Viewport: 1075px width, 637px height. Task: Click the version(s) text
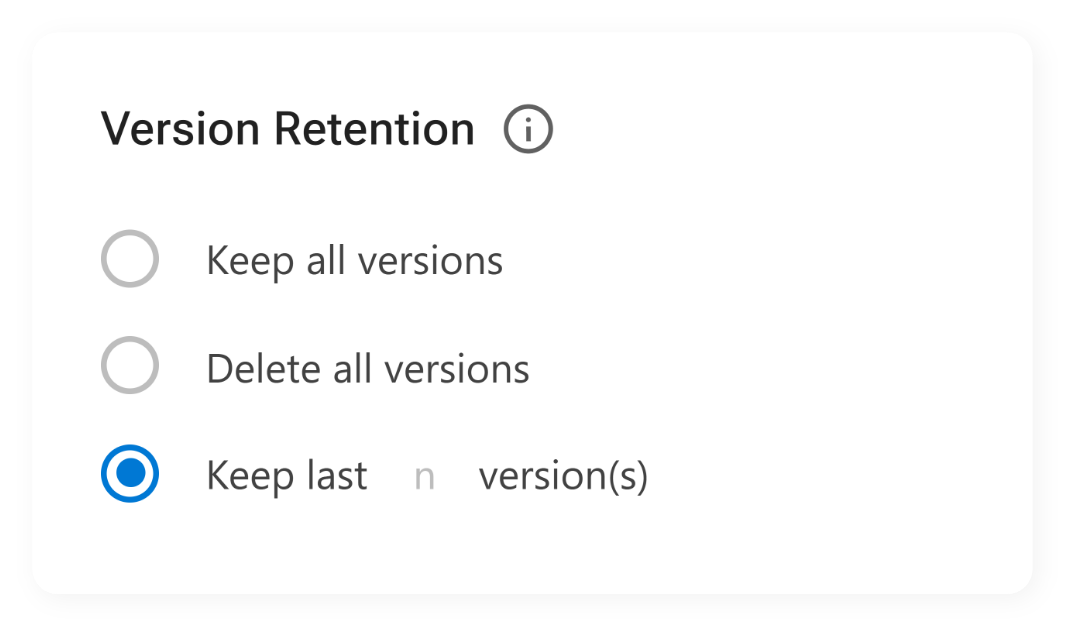[565, 476]
